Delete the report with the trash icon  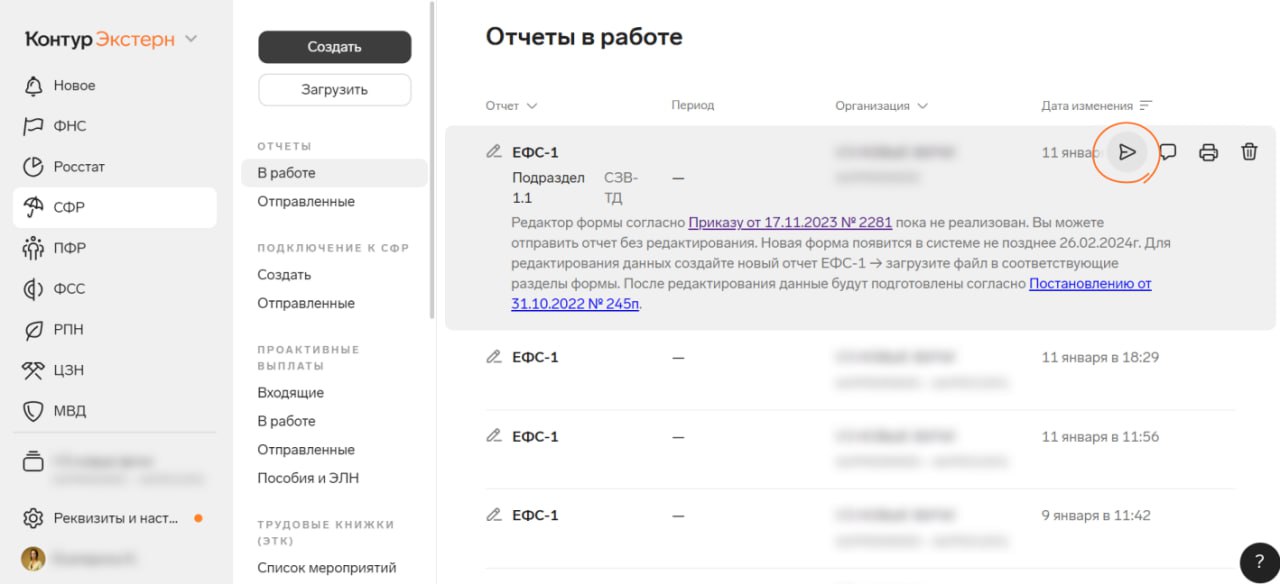[1249, 152]
